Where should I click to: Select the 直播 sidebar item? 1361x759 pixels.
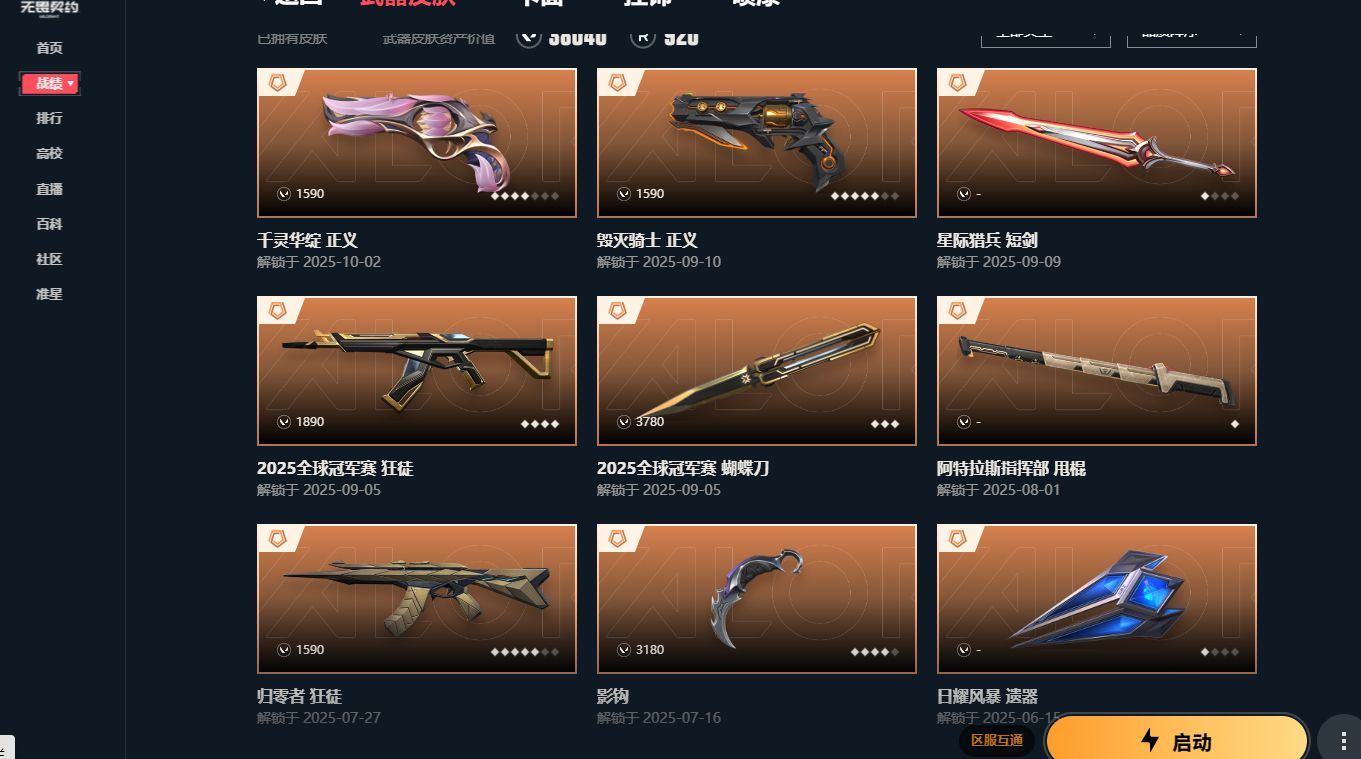click(x=49, y=189)
